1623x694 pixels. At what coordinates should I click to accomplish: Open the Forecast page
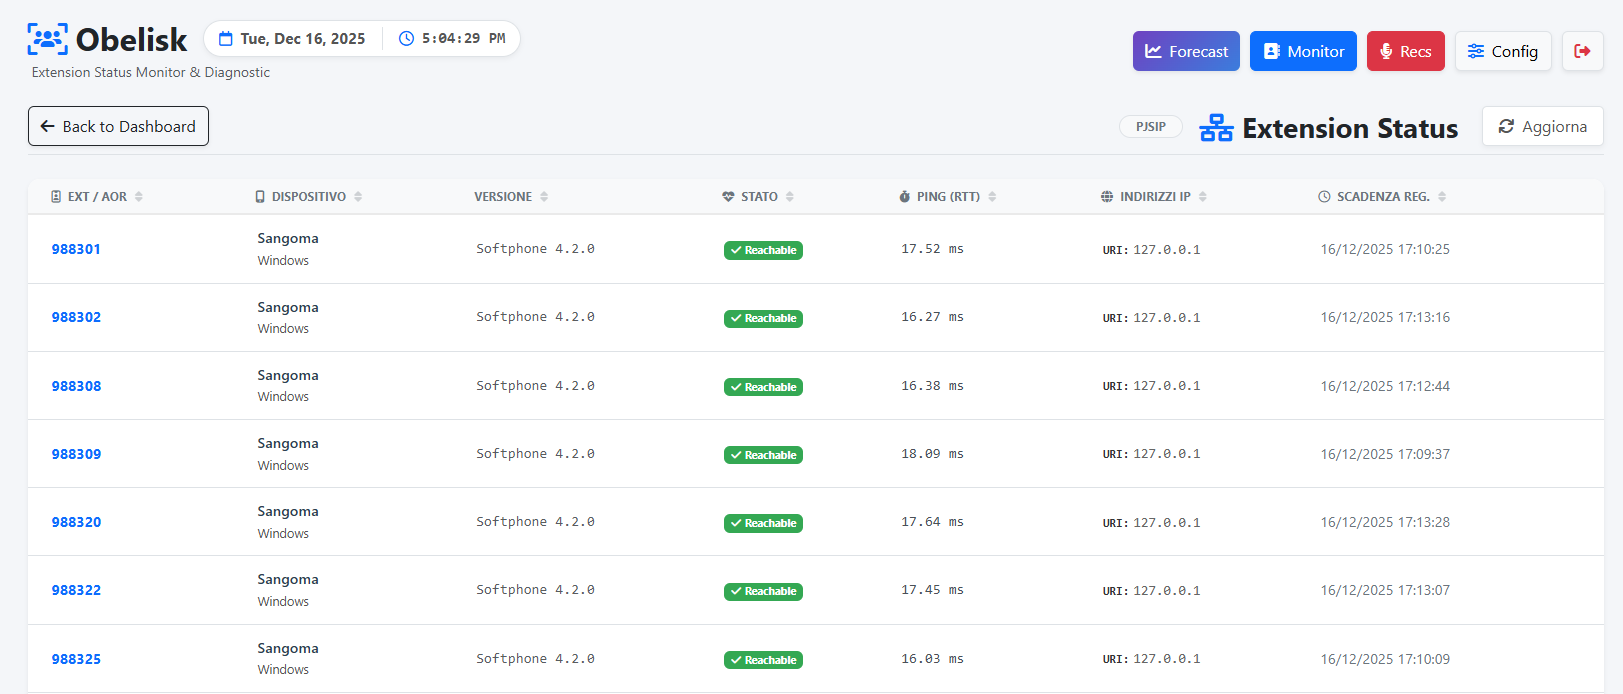pos(1186,51)
